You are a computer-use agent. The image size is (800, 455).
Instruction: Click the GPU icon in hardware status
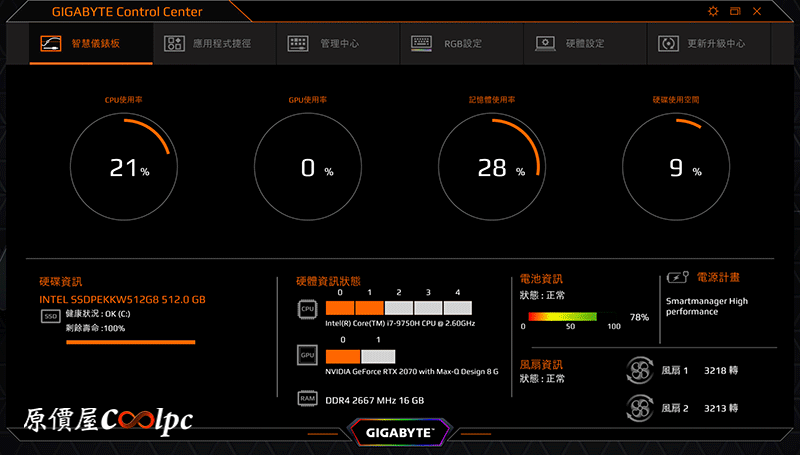[307, 355]
